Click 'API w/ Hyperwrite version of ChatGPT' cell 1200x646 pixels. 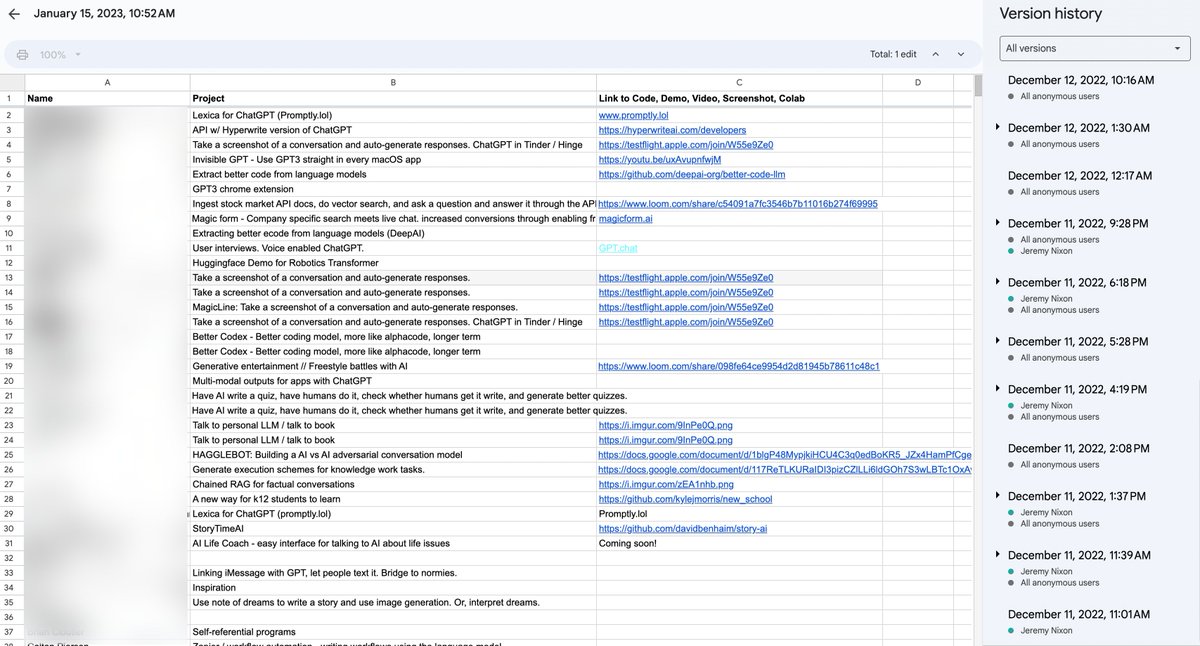coord(393,130)
